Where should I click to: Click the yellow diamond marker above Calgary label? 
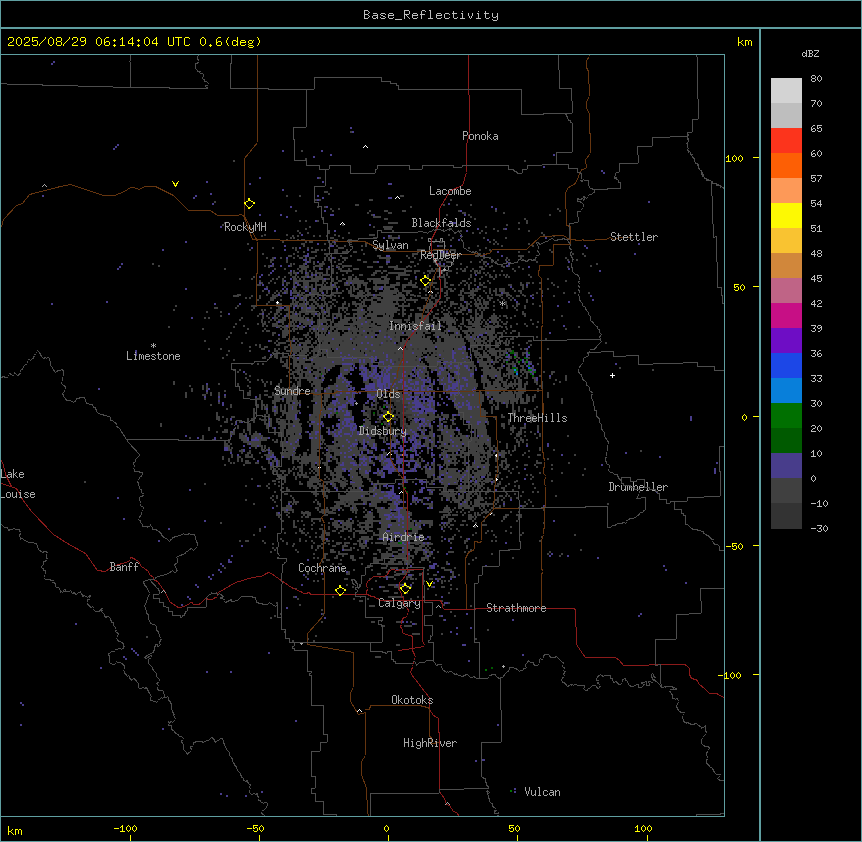(405, 589)
